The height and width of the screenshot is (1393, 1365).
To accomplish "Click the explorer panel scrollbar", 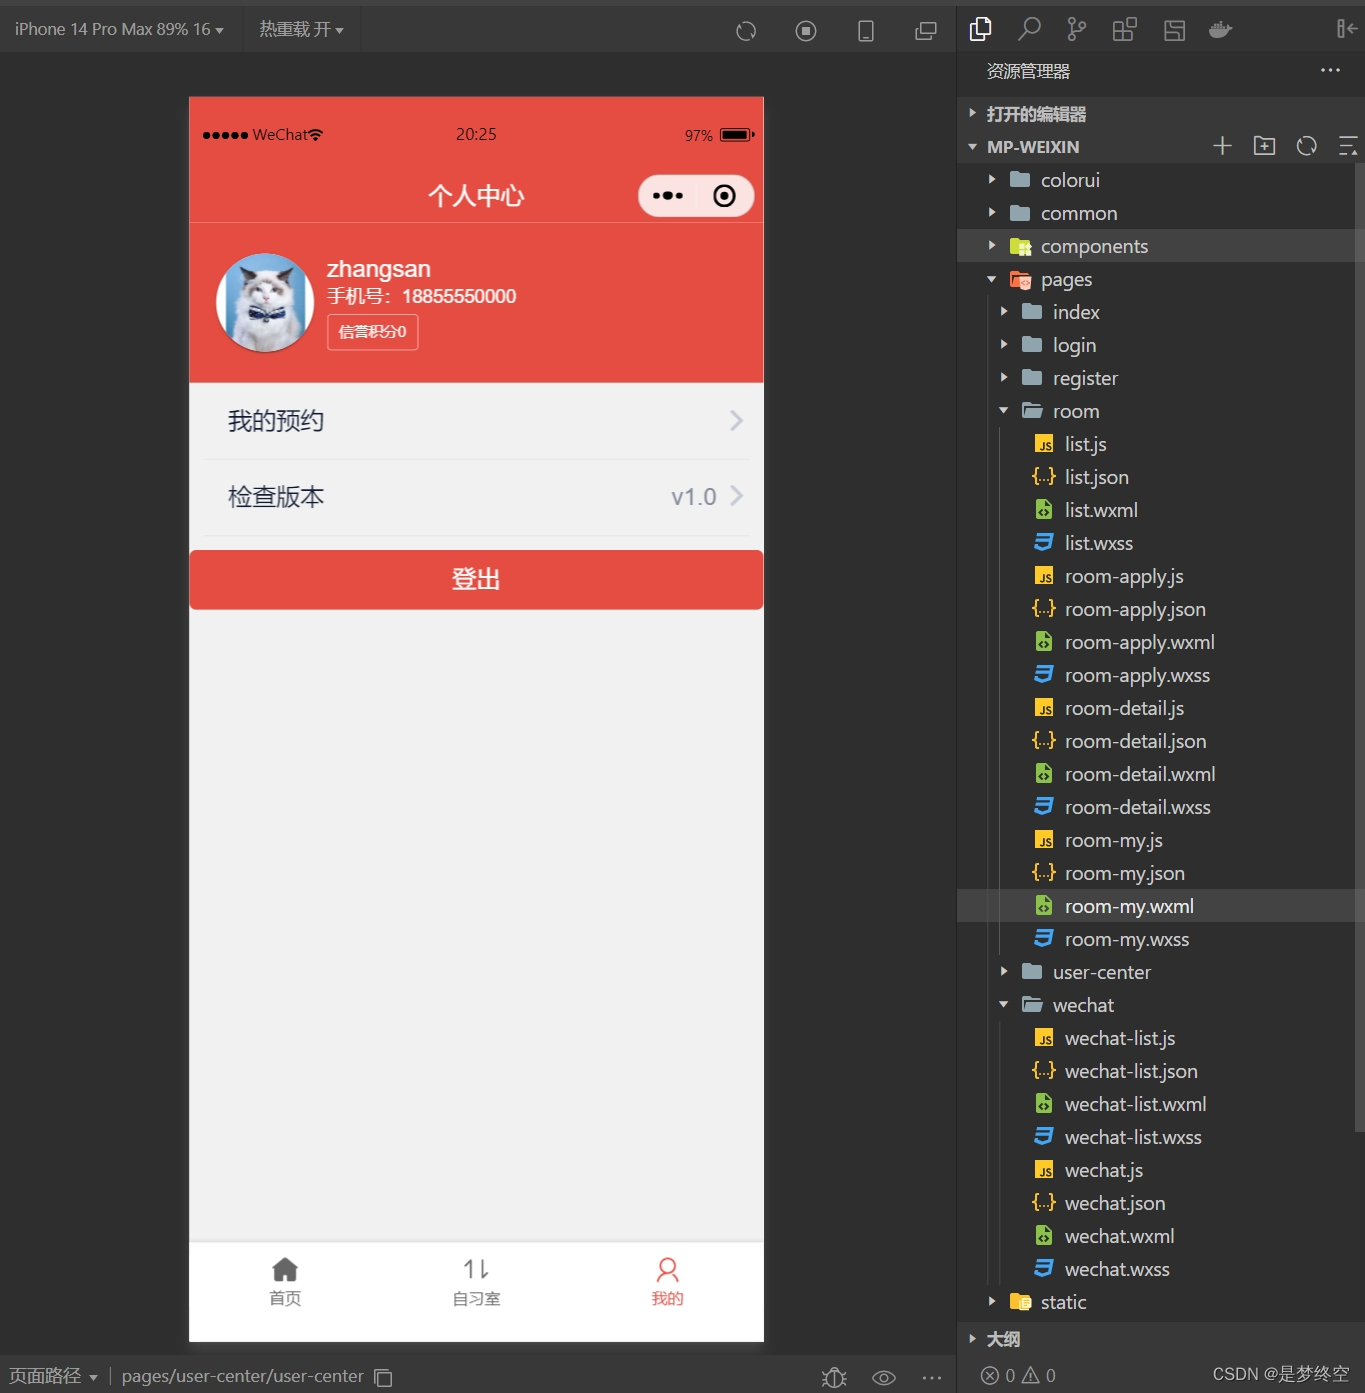I will pyautogui.click(x=1359, y=648).
